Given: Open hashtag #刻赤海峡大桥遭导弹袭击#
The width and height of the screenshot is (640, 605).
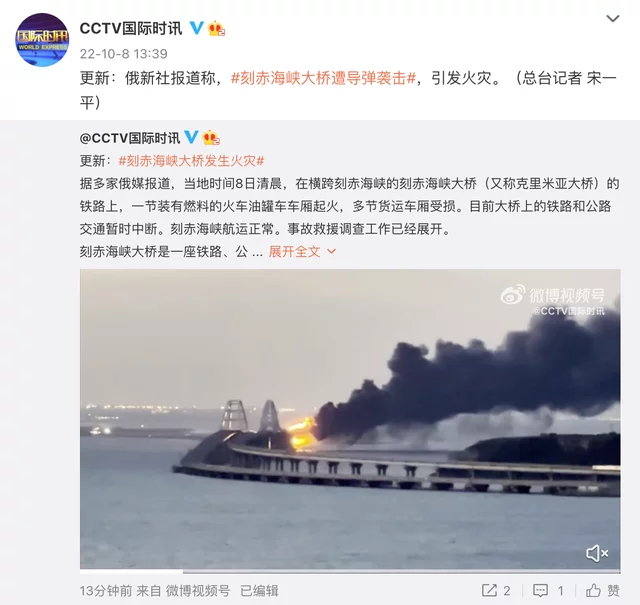Looking at the screenshot, I should click(323, 78).
